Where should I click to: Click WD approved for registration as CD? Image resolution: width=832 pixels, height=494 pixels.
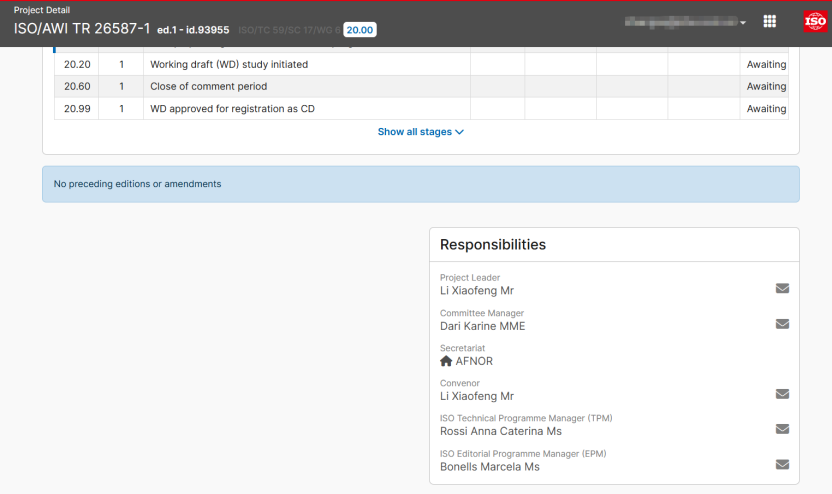click(x=232, y=109)
